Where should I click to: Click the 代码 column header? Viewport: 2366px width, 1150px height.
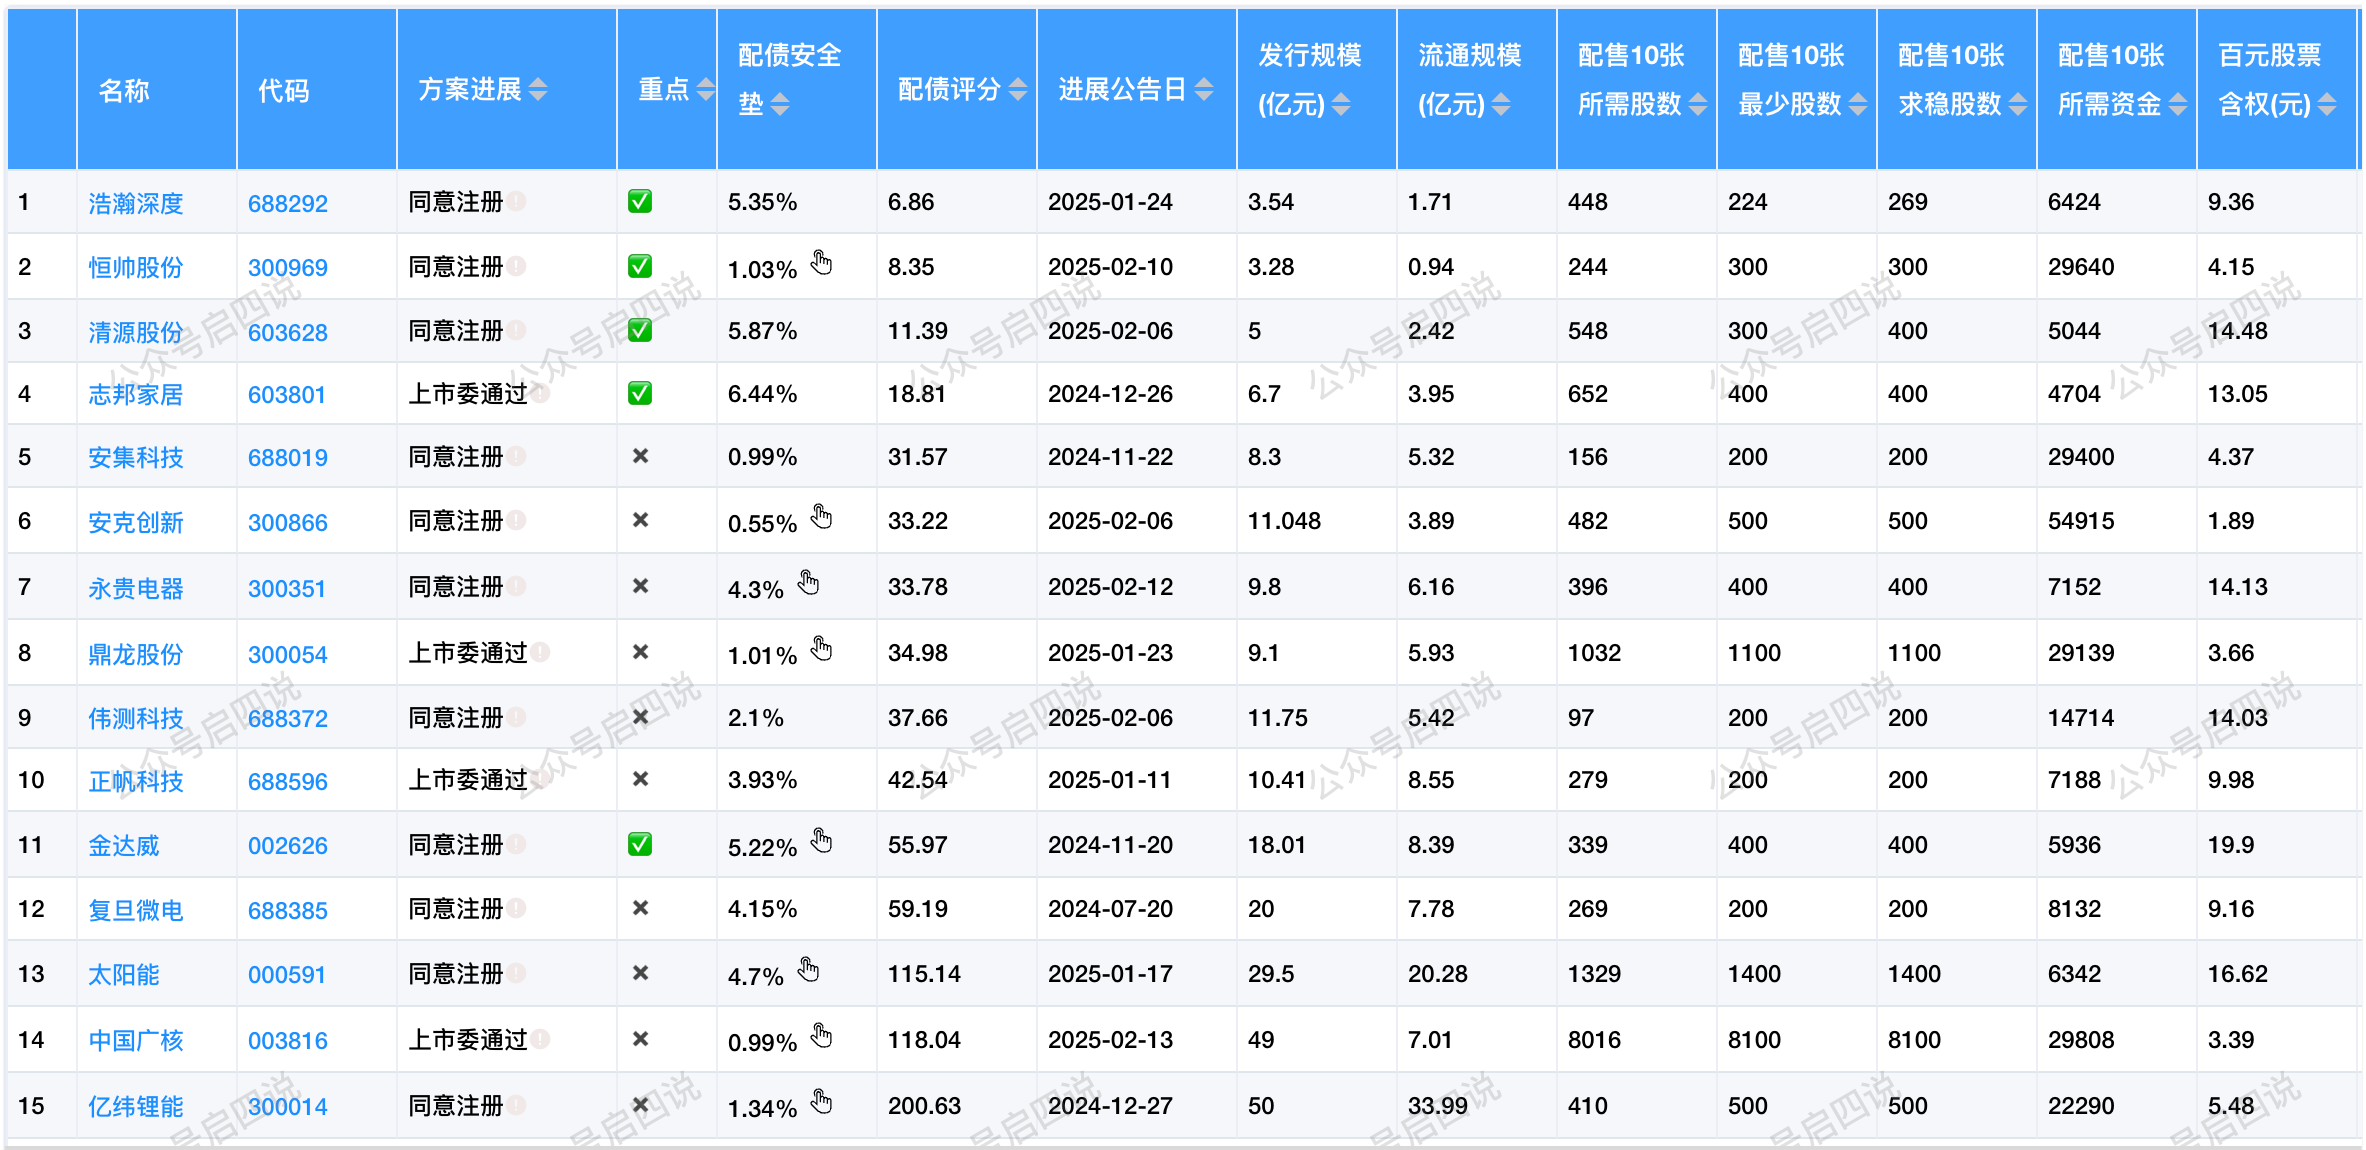click(x=284, y=91)
